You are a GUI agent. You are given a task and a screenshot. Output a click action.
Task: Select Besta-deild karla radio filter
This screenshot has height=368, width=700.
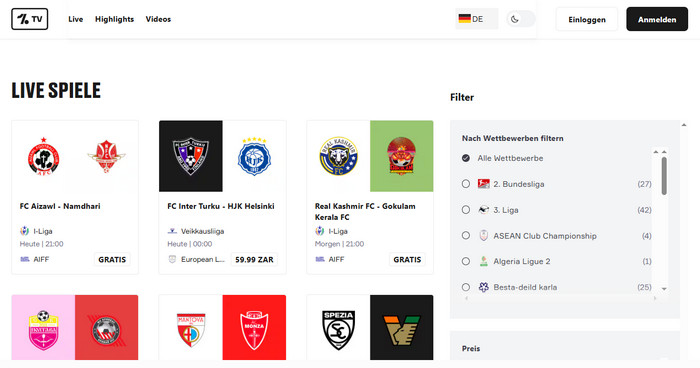466,287
